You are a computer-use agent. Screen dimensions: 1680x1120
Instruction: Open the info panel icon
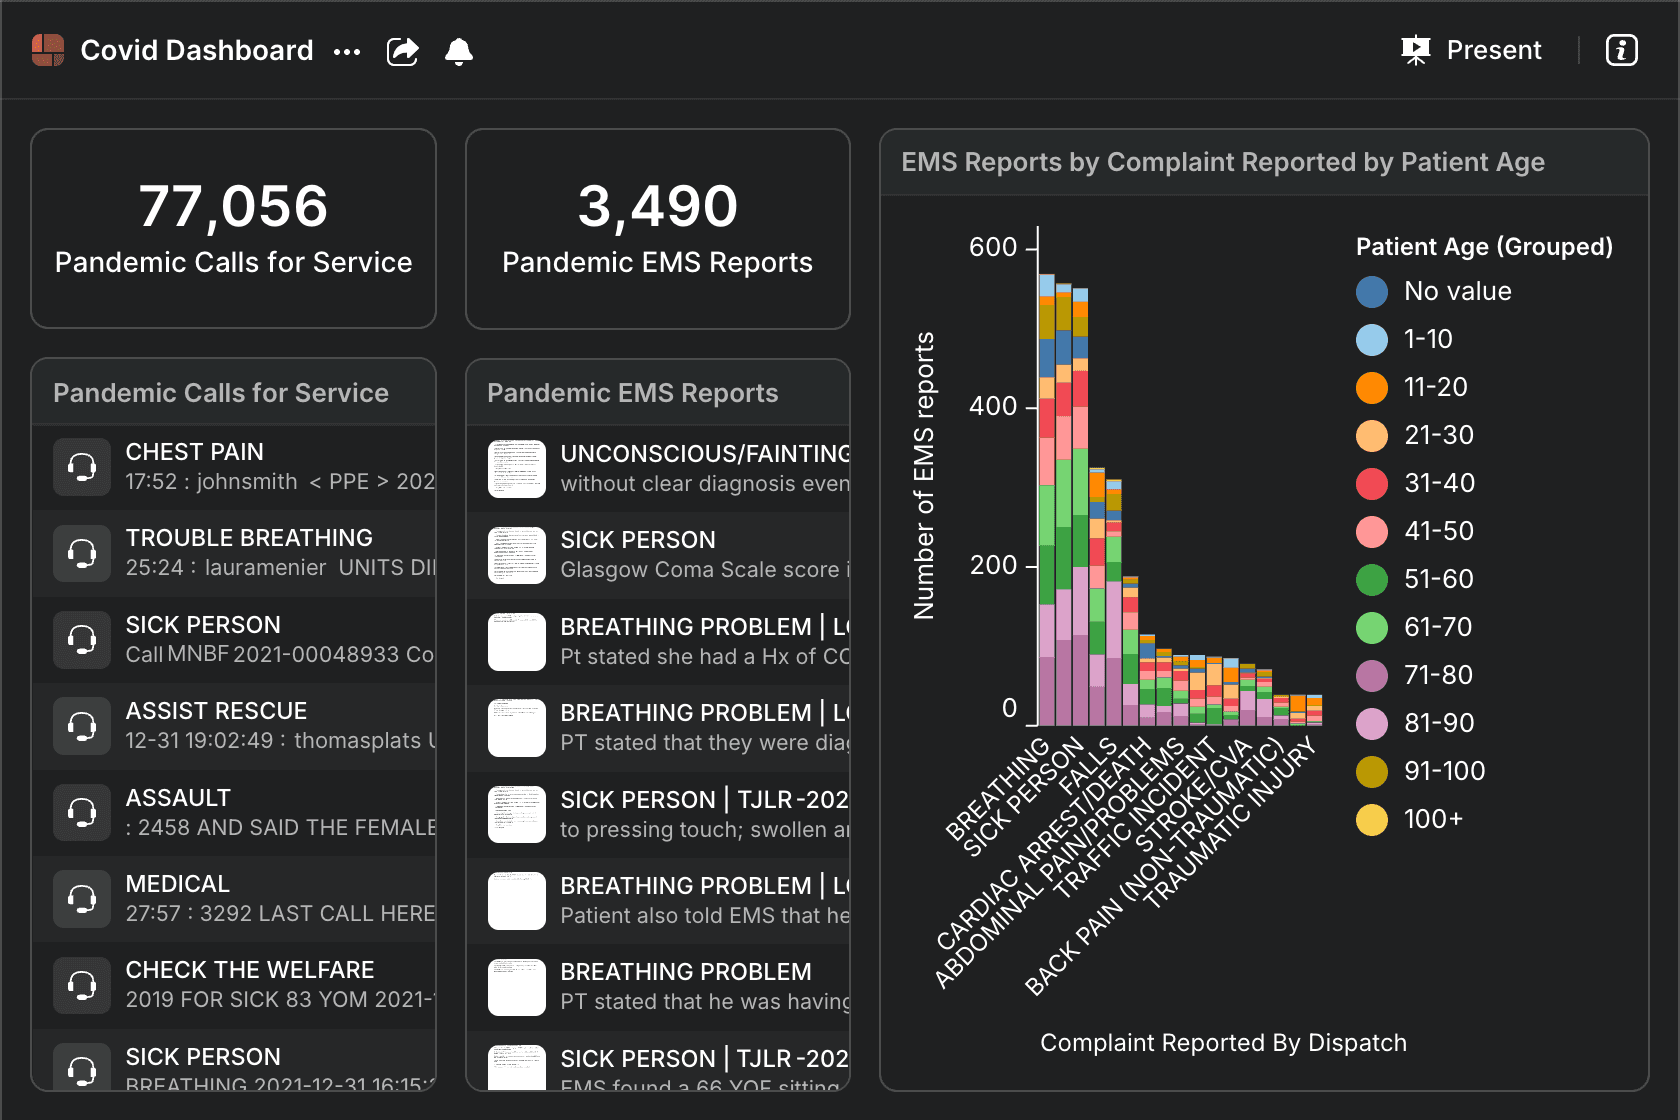[1621, 50]
